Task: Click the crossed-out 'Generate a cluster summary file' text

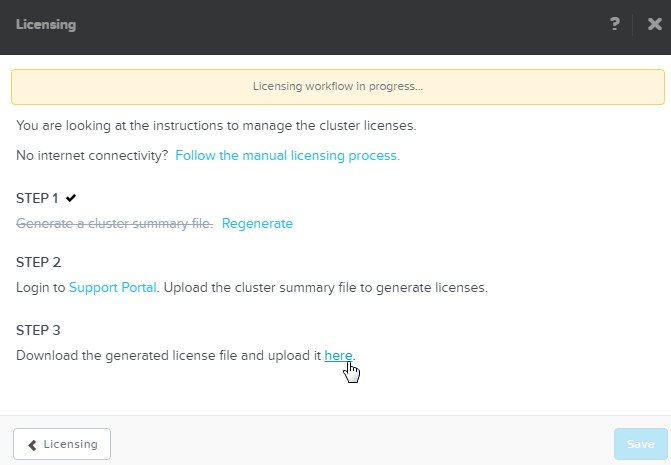Action: pos(114,223)
